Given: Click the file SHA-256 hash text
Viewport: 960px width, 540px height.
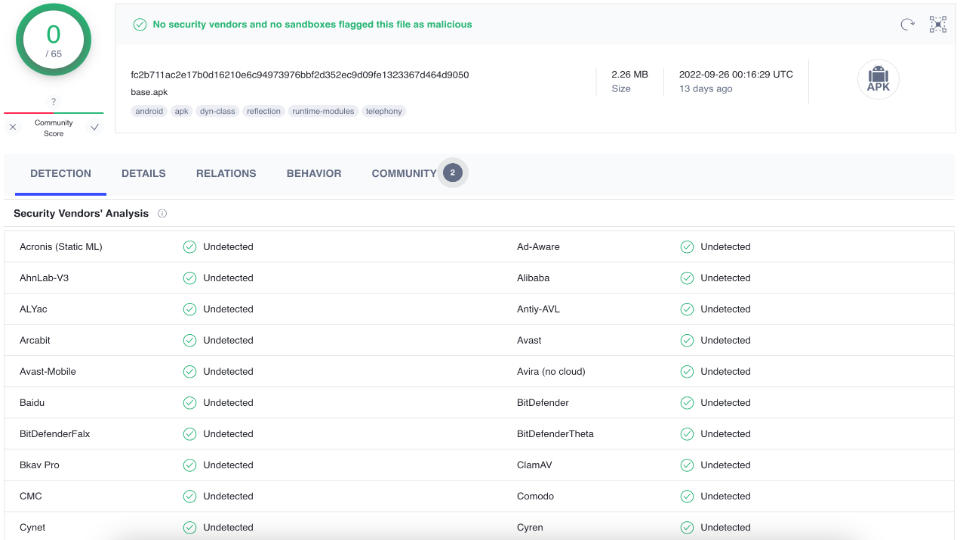Looking at the screenshot, I should (x=299, y=75).
